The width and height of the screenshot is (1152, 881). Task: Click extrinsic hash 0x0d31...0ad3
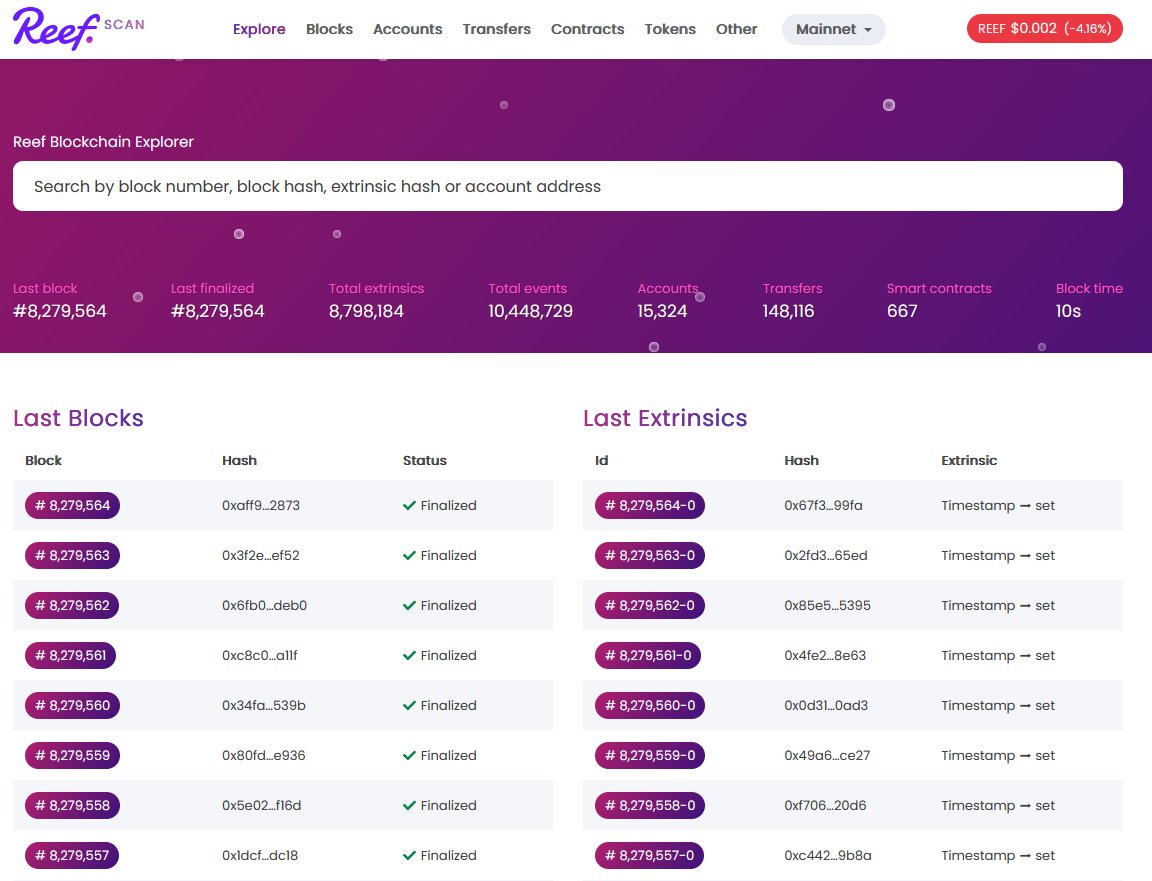pos(826,705)
